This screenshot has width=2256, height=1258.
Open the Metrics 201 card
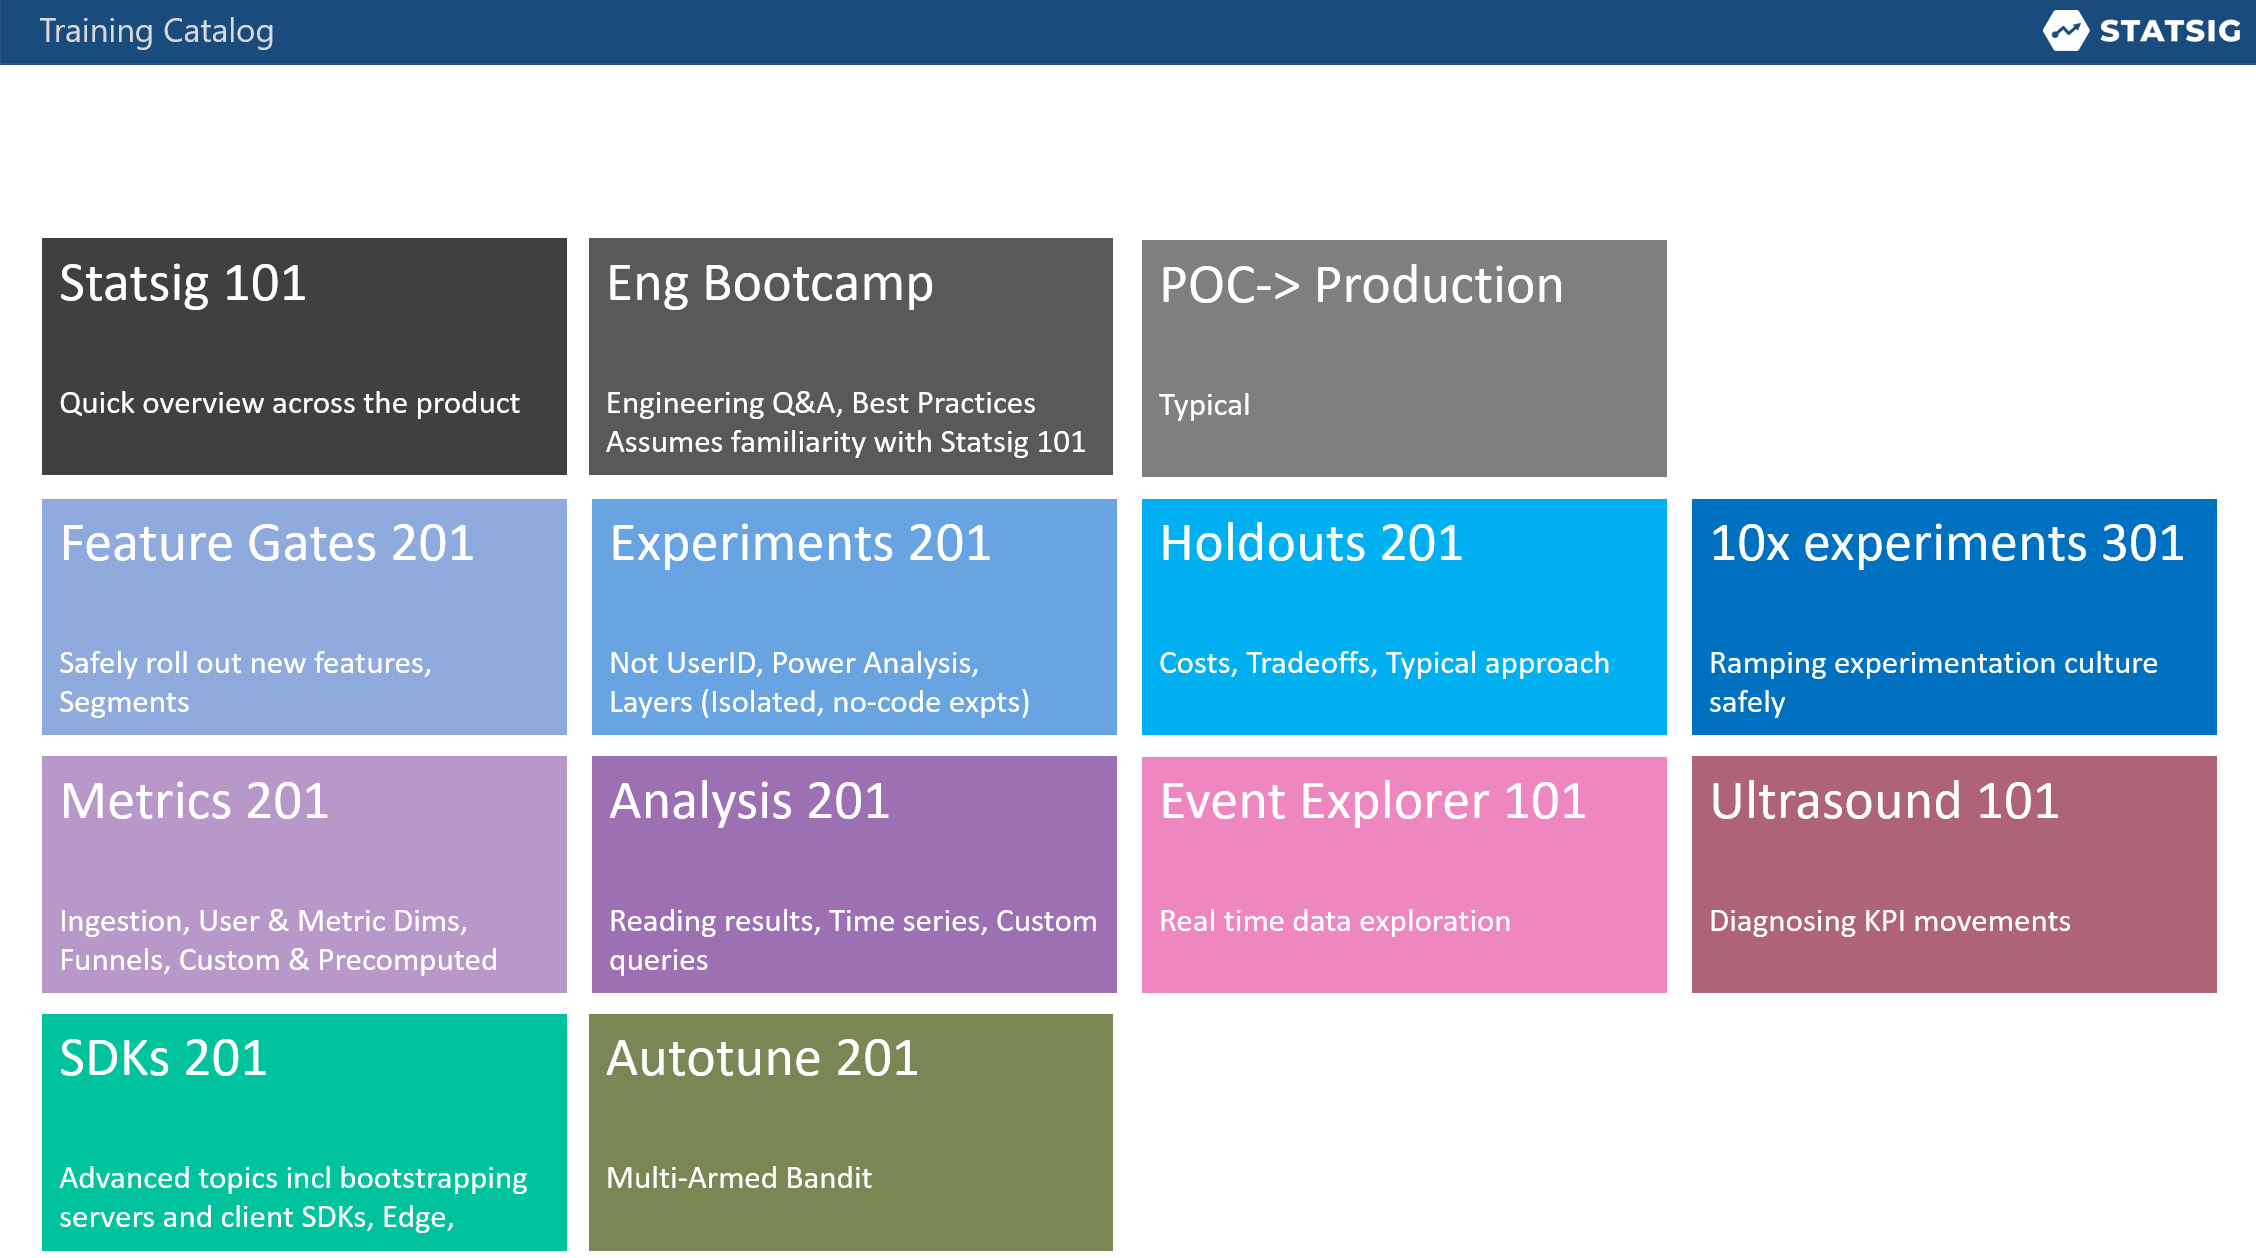[303, 875]
